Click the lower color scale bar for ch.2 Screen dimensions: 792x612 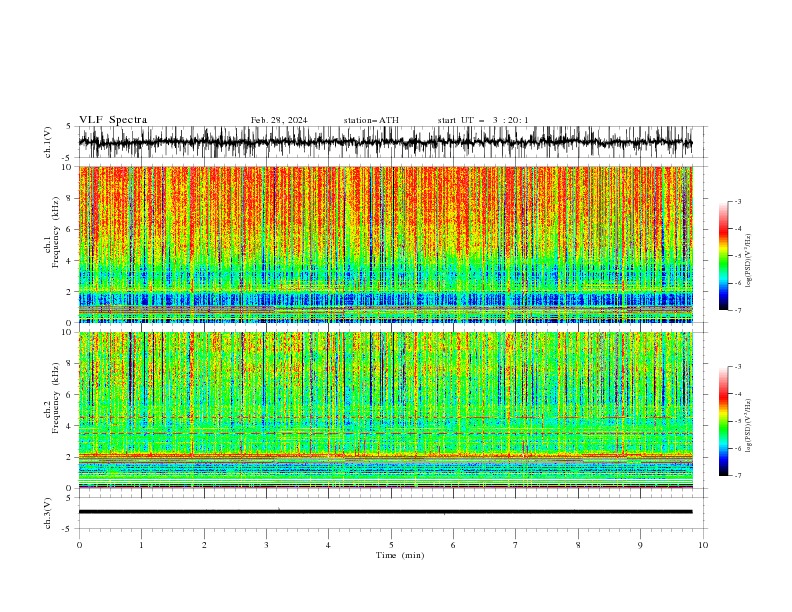[724, 421]
